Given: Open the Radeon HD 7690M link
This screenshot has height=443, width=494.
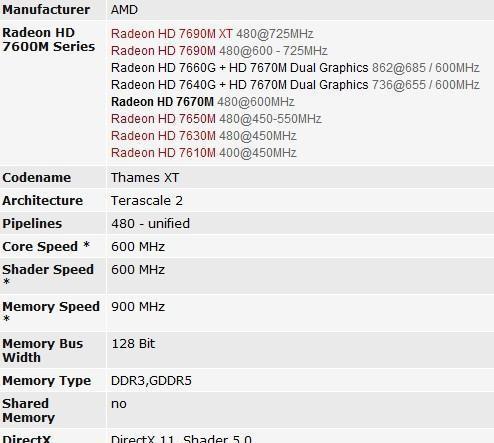Looking at the screenshot, I should click(x=163, y=51).
